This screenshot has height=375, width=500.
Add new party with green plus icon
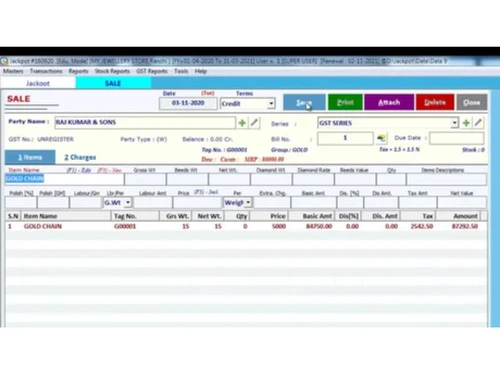tap(242, 123)
